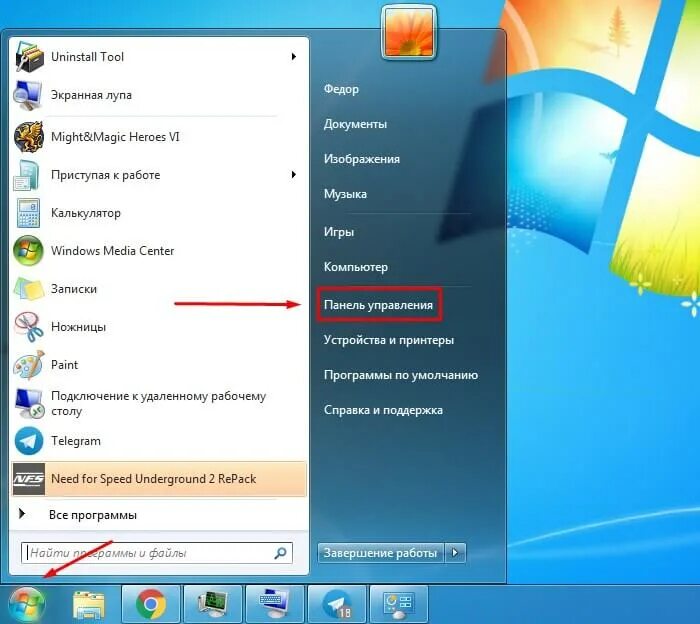Start Might&Magic Heroes VI griffin icon
Screen dimensions: 700x624
pos(29,137)
